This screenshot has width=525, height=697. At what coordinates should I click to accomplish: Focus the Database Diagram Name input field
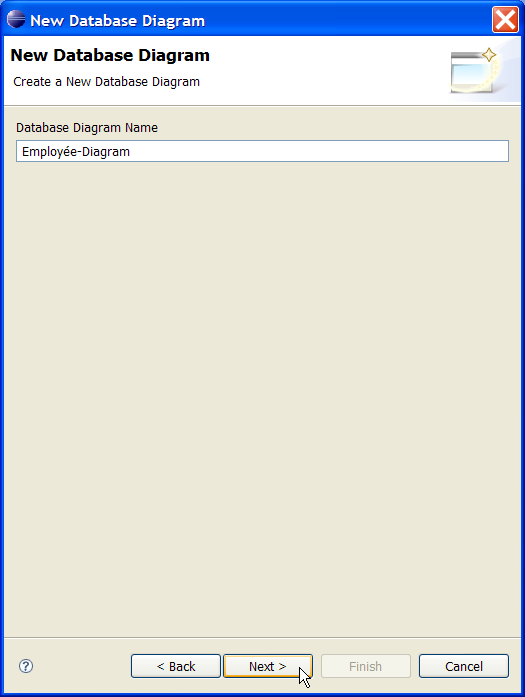point(262,151)
